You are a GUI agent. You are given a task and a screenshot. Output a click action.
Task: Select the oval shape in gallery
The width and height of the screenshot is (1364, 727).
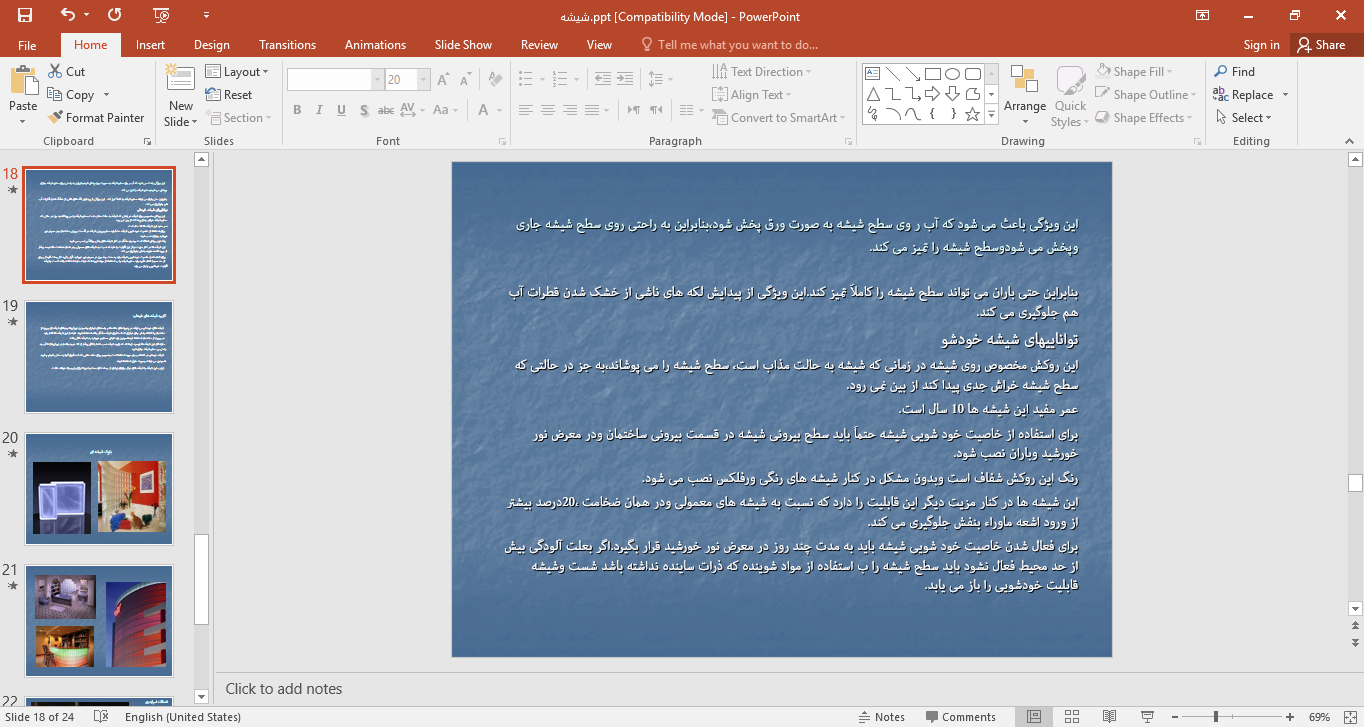click(952, 74)
